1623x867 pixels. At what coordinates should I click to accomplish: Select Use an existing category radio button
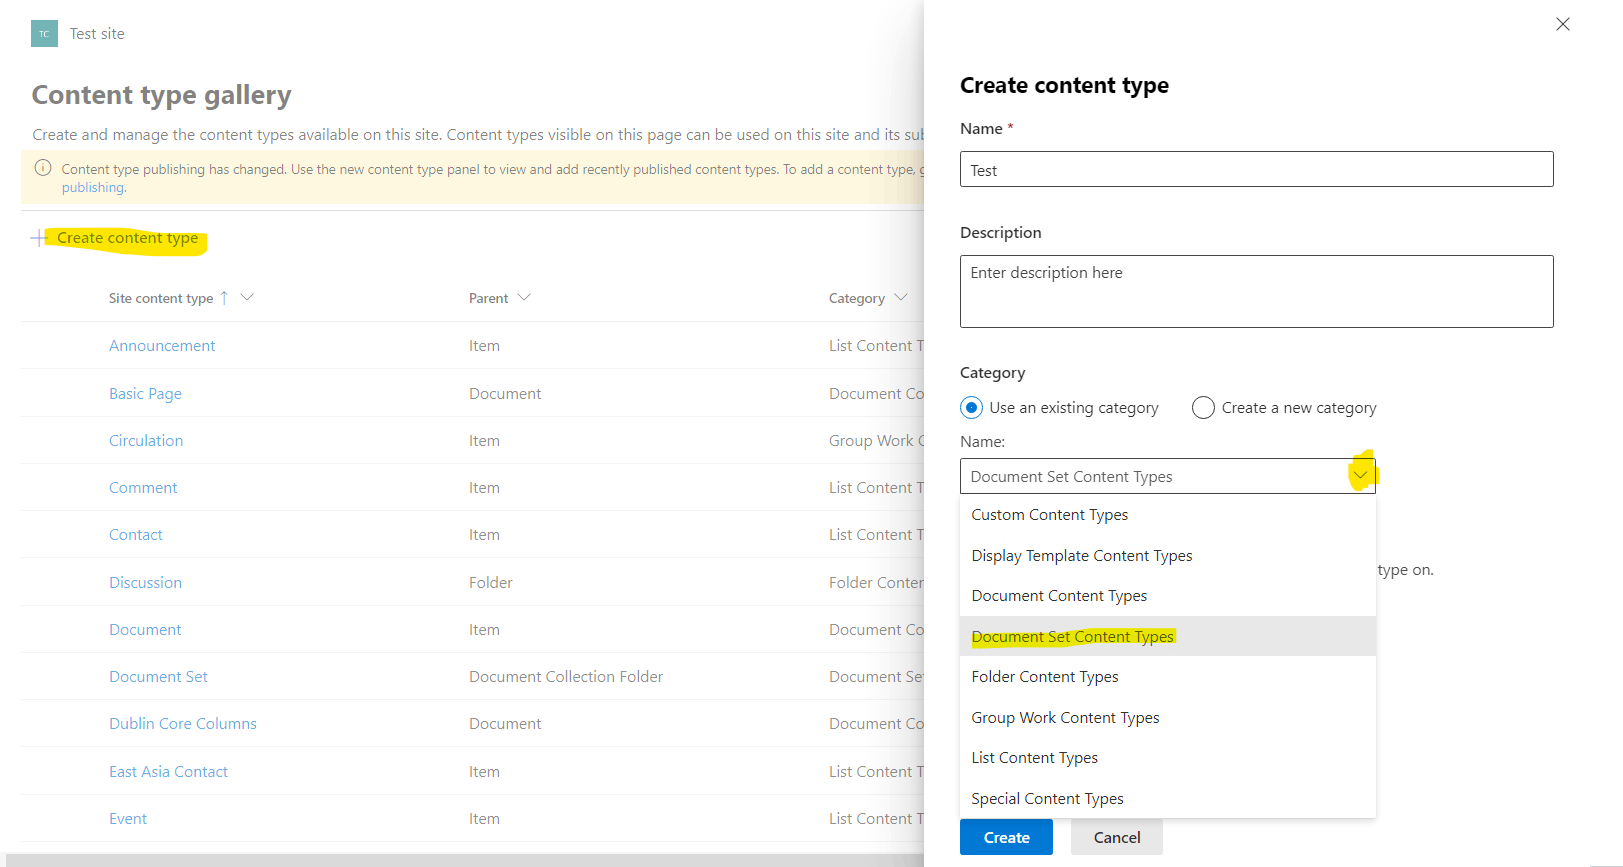971,408
